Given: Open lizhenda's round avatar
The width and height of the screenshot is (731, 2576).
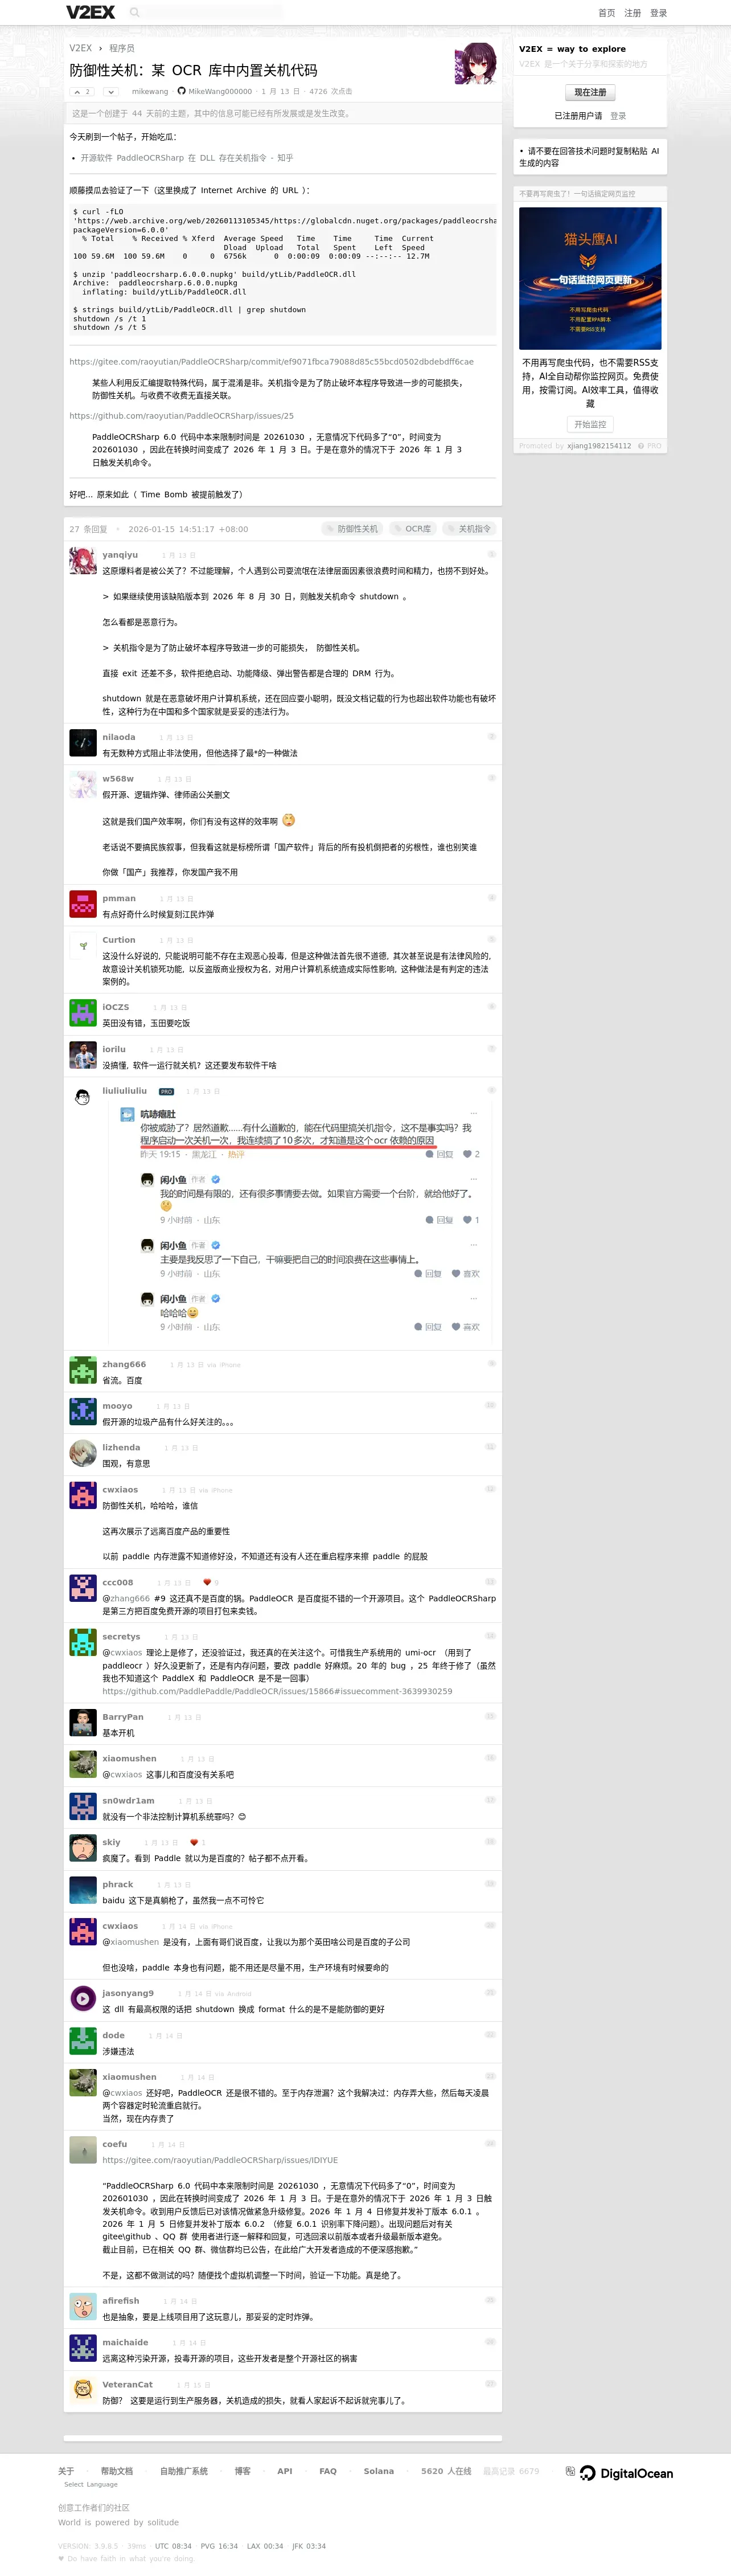Looking at the screenshot, I should coord(82,1453).
